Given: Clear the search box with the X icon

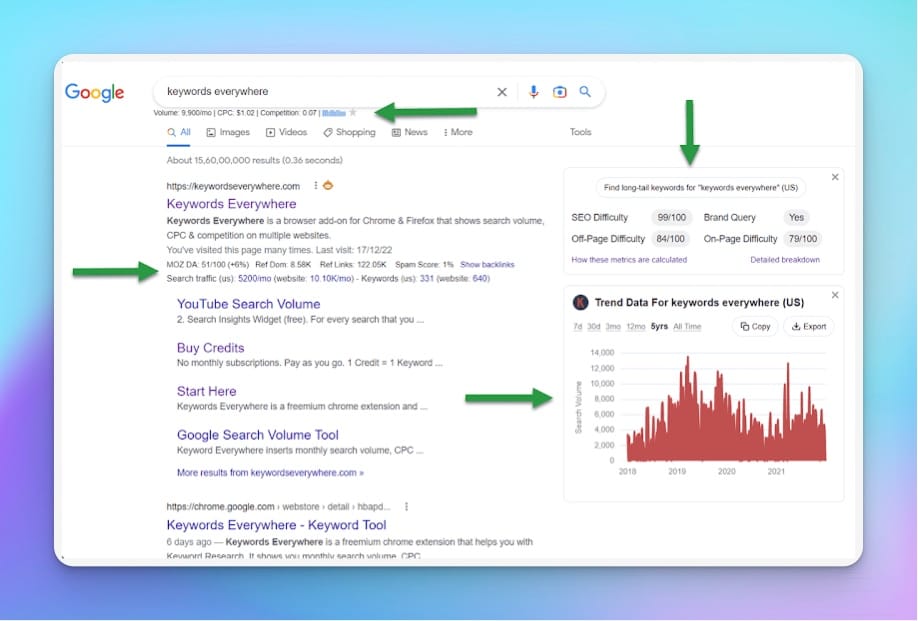Looking at the screenshot, I should 502,92.
